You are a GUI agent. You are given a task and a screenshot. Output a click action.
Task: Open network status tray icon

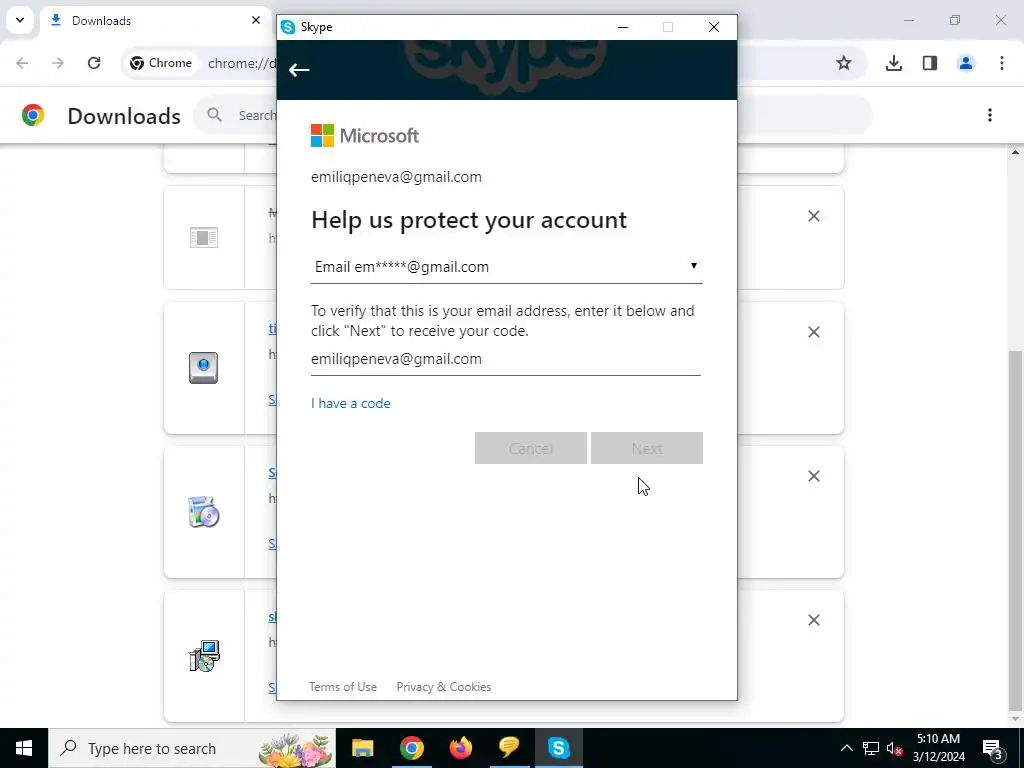coord(871,748)
